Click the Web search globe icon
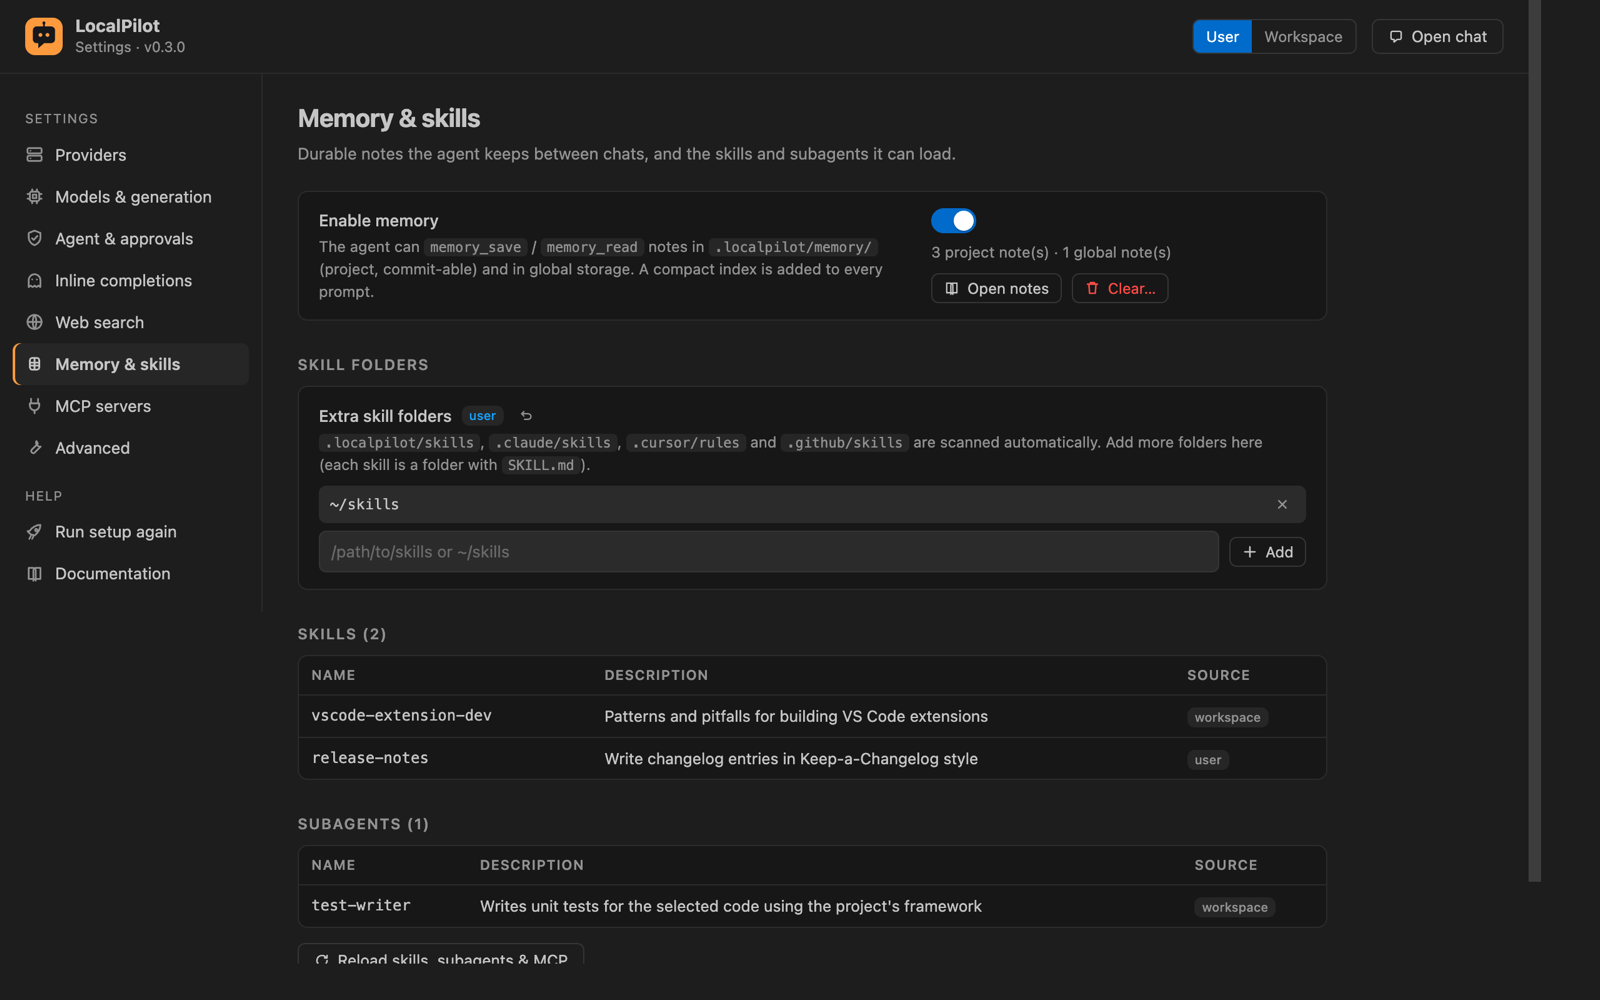The width and height of the screenshot is (1600, 1000). [x=35, y=323]
